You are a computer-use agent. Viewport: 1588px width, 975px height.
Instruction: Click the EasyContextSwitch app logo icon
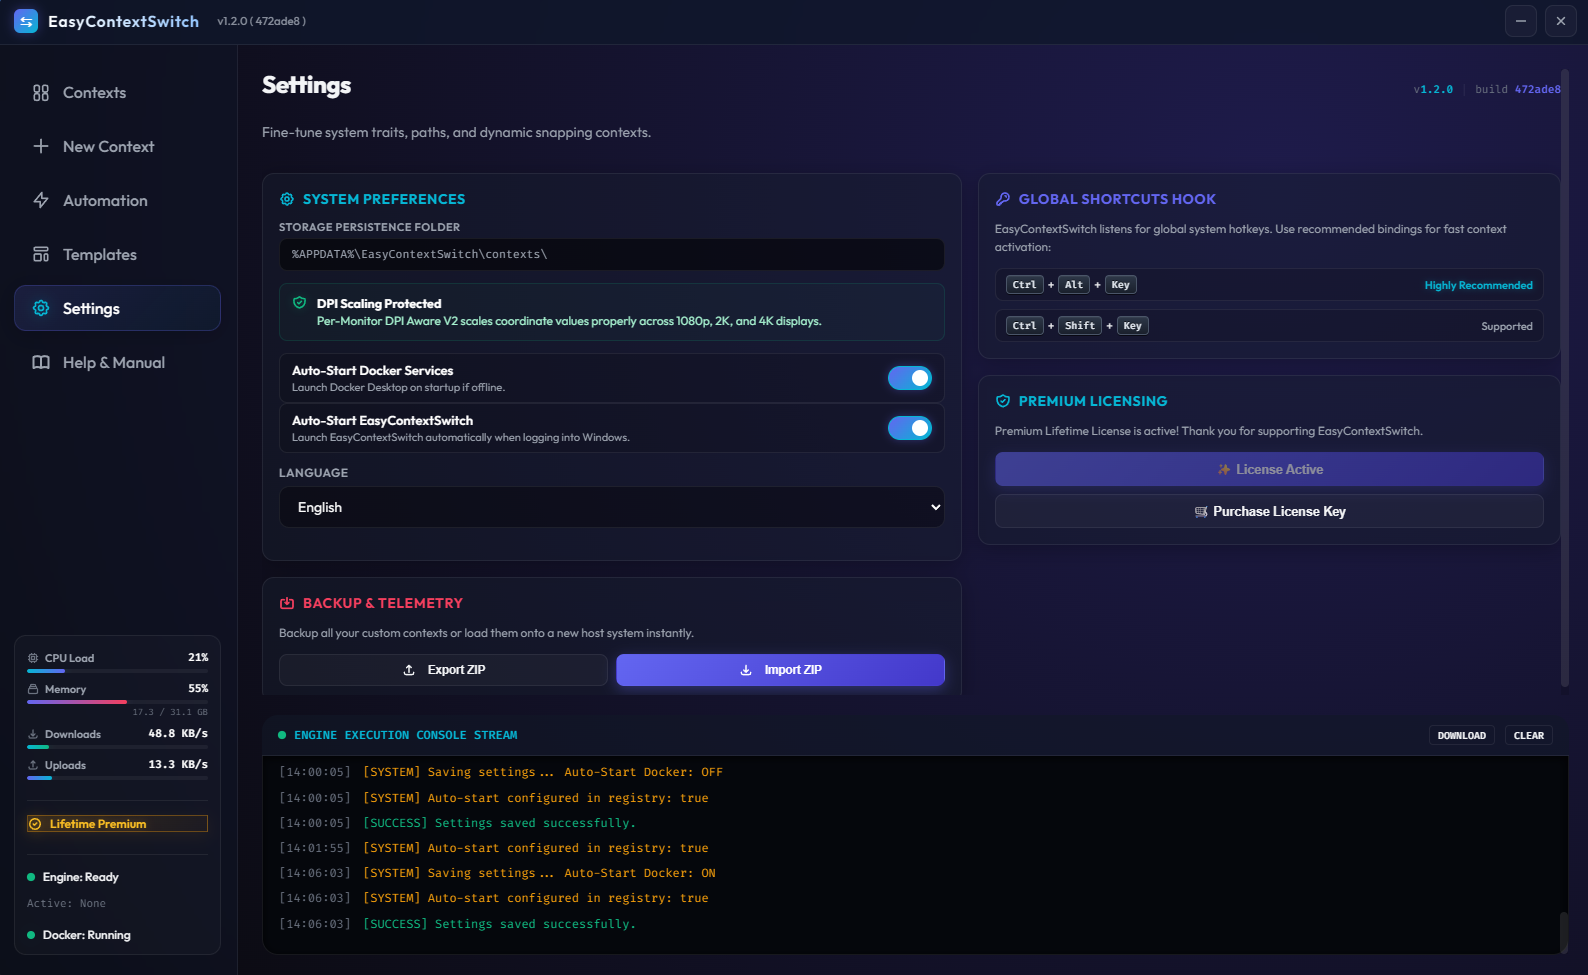click(x=26, y=21)
